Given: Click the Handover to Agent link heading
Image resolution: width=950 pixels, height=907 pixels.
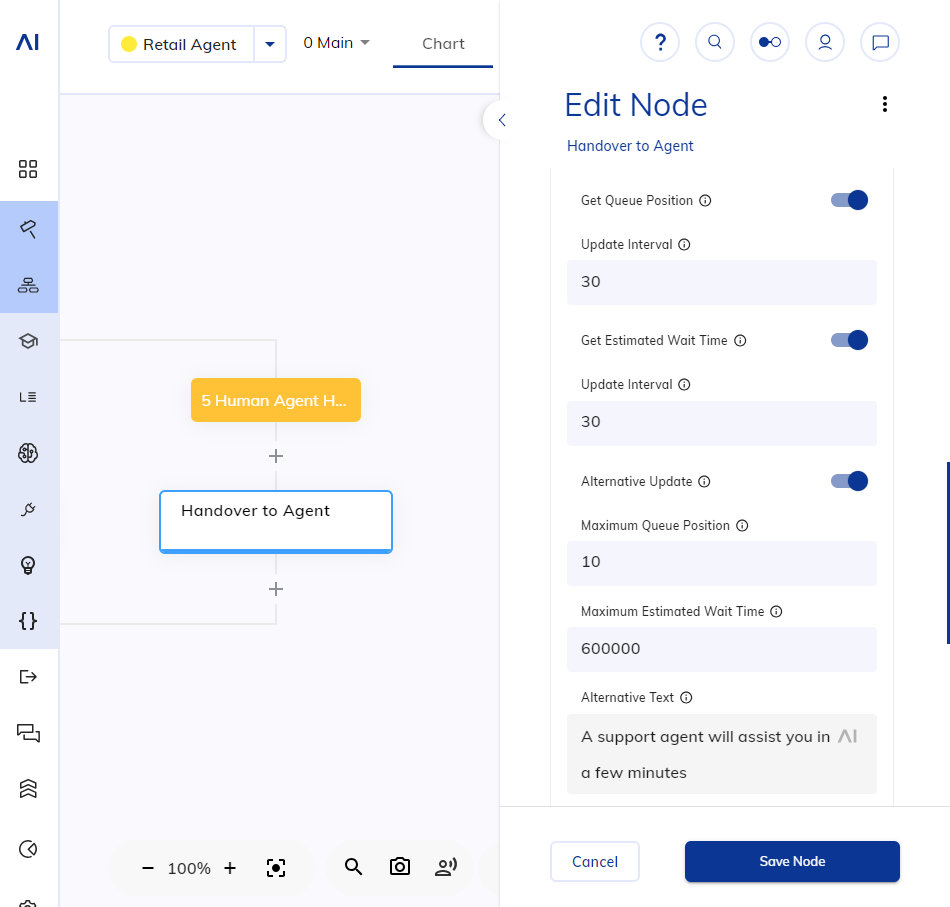Looking at the screenshot, I should (x=630, y=146).
